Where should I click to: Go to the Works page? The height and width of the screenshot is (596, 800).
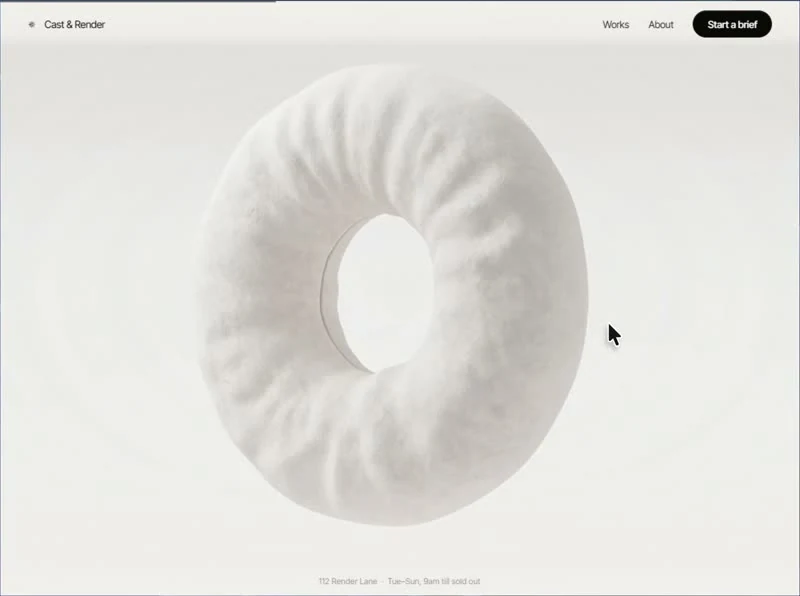click(615, 24)
